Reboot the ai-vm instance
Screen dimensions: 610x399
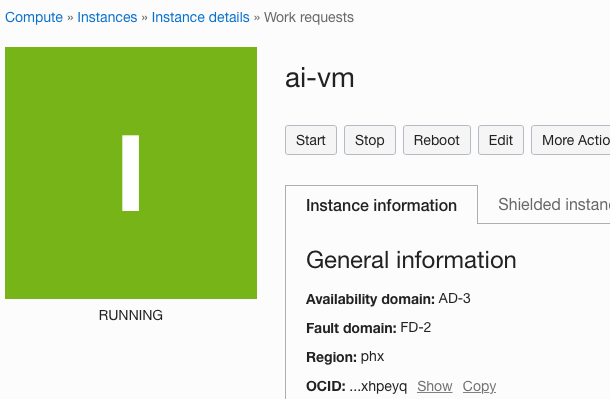[x=436, y=140]
